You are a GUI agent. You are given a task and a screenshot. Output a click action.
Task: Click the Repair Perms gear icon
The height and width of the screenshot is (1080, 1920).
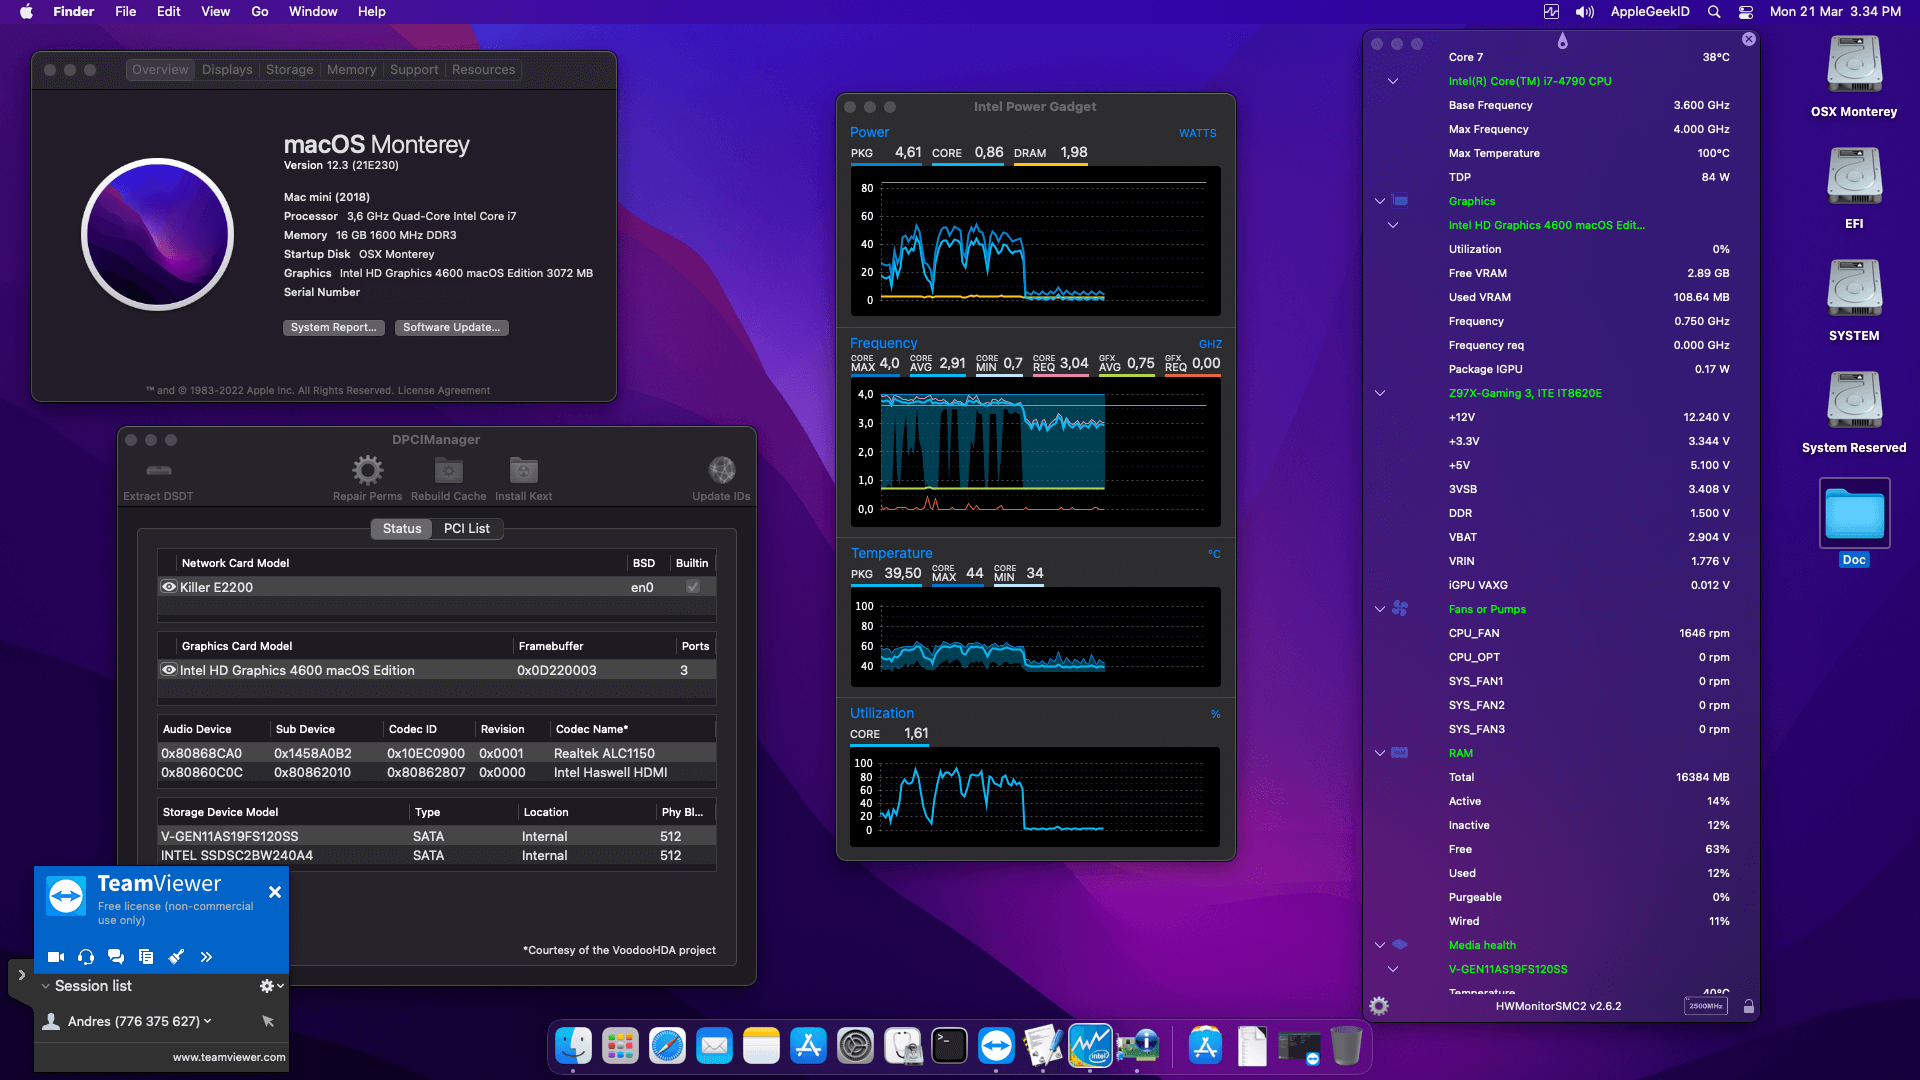[x=367, y=470]
